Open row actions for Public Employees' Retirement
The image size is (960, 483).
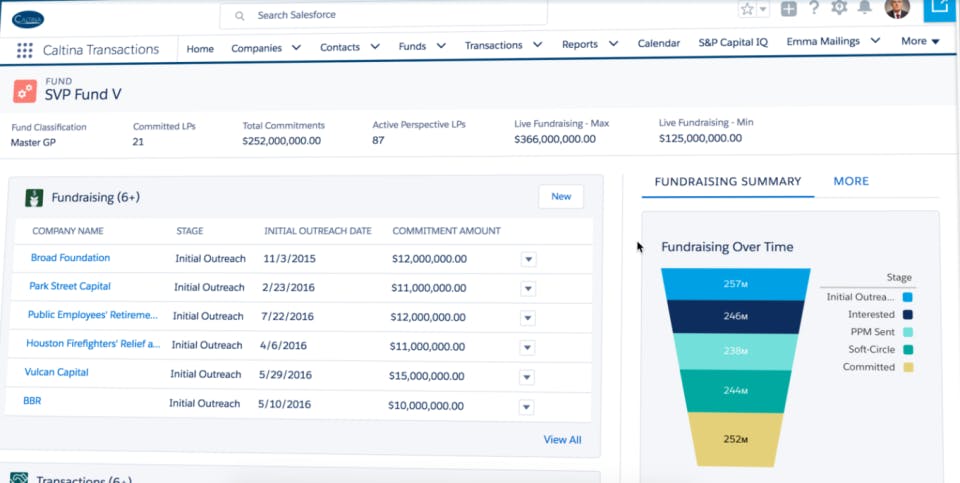[528, 318]
